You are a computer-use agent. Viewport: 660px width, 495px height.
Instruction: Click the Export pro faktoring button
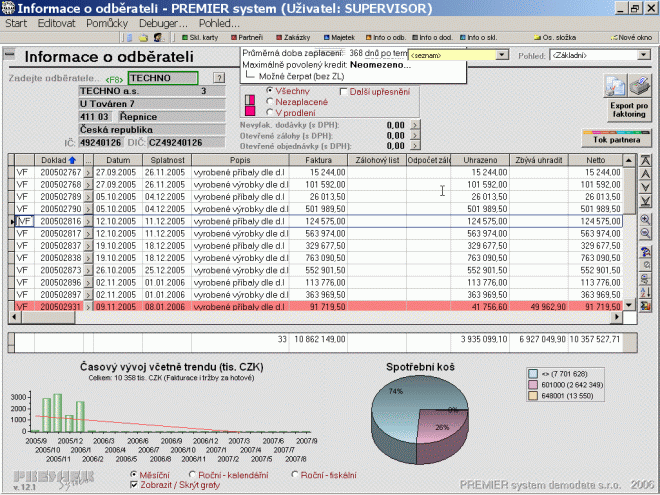pyautogui.click(x=629, y=110)
